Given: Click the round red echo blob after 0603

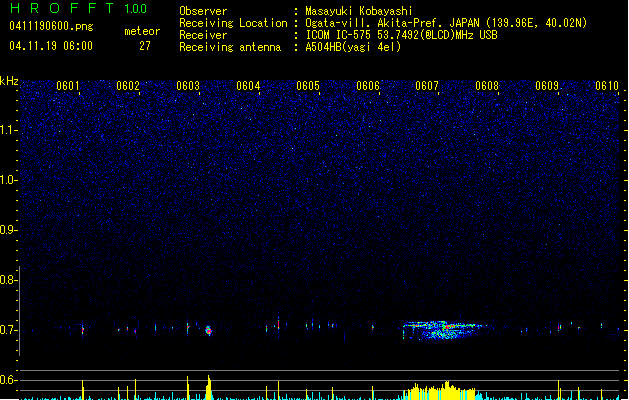Looking at the screenshot, I should tap(208, 331).
